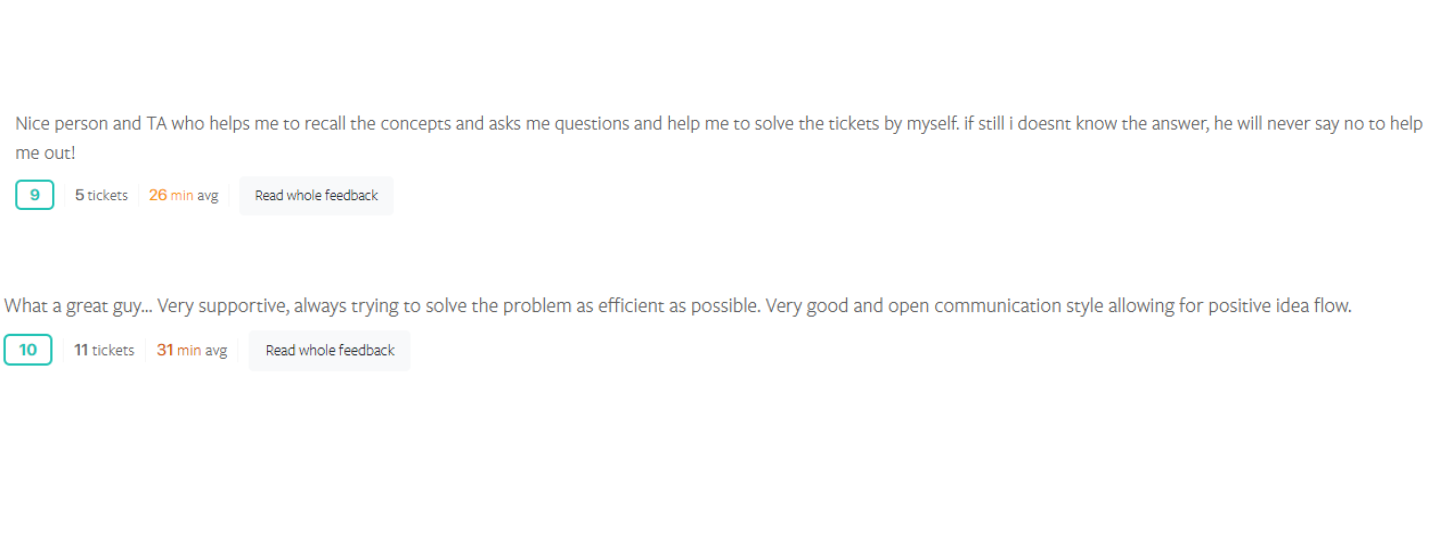Click the orange number 31
Image resolution: width=1440 pixels, height=540 pixels.
pyautogui.click(x=165, y=350)
